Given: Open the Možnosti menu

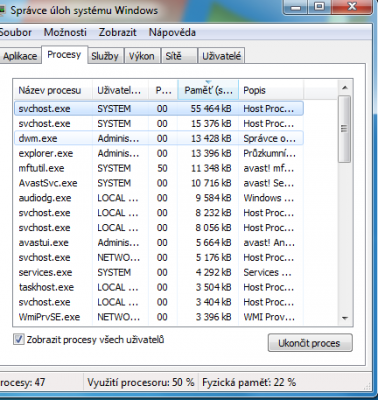Looking at the screenshot, I should pyautogui.click(x=65, y=32).
